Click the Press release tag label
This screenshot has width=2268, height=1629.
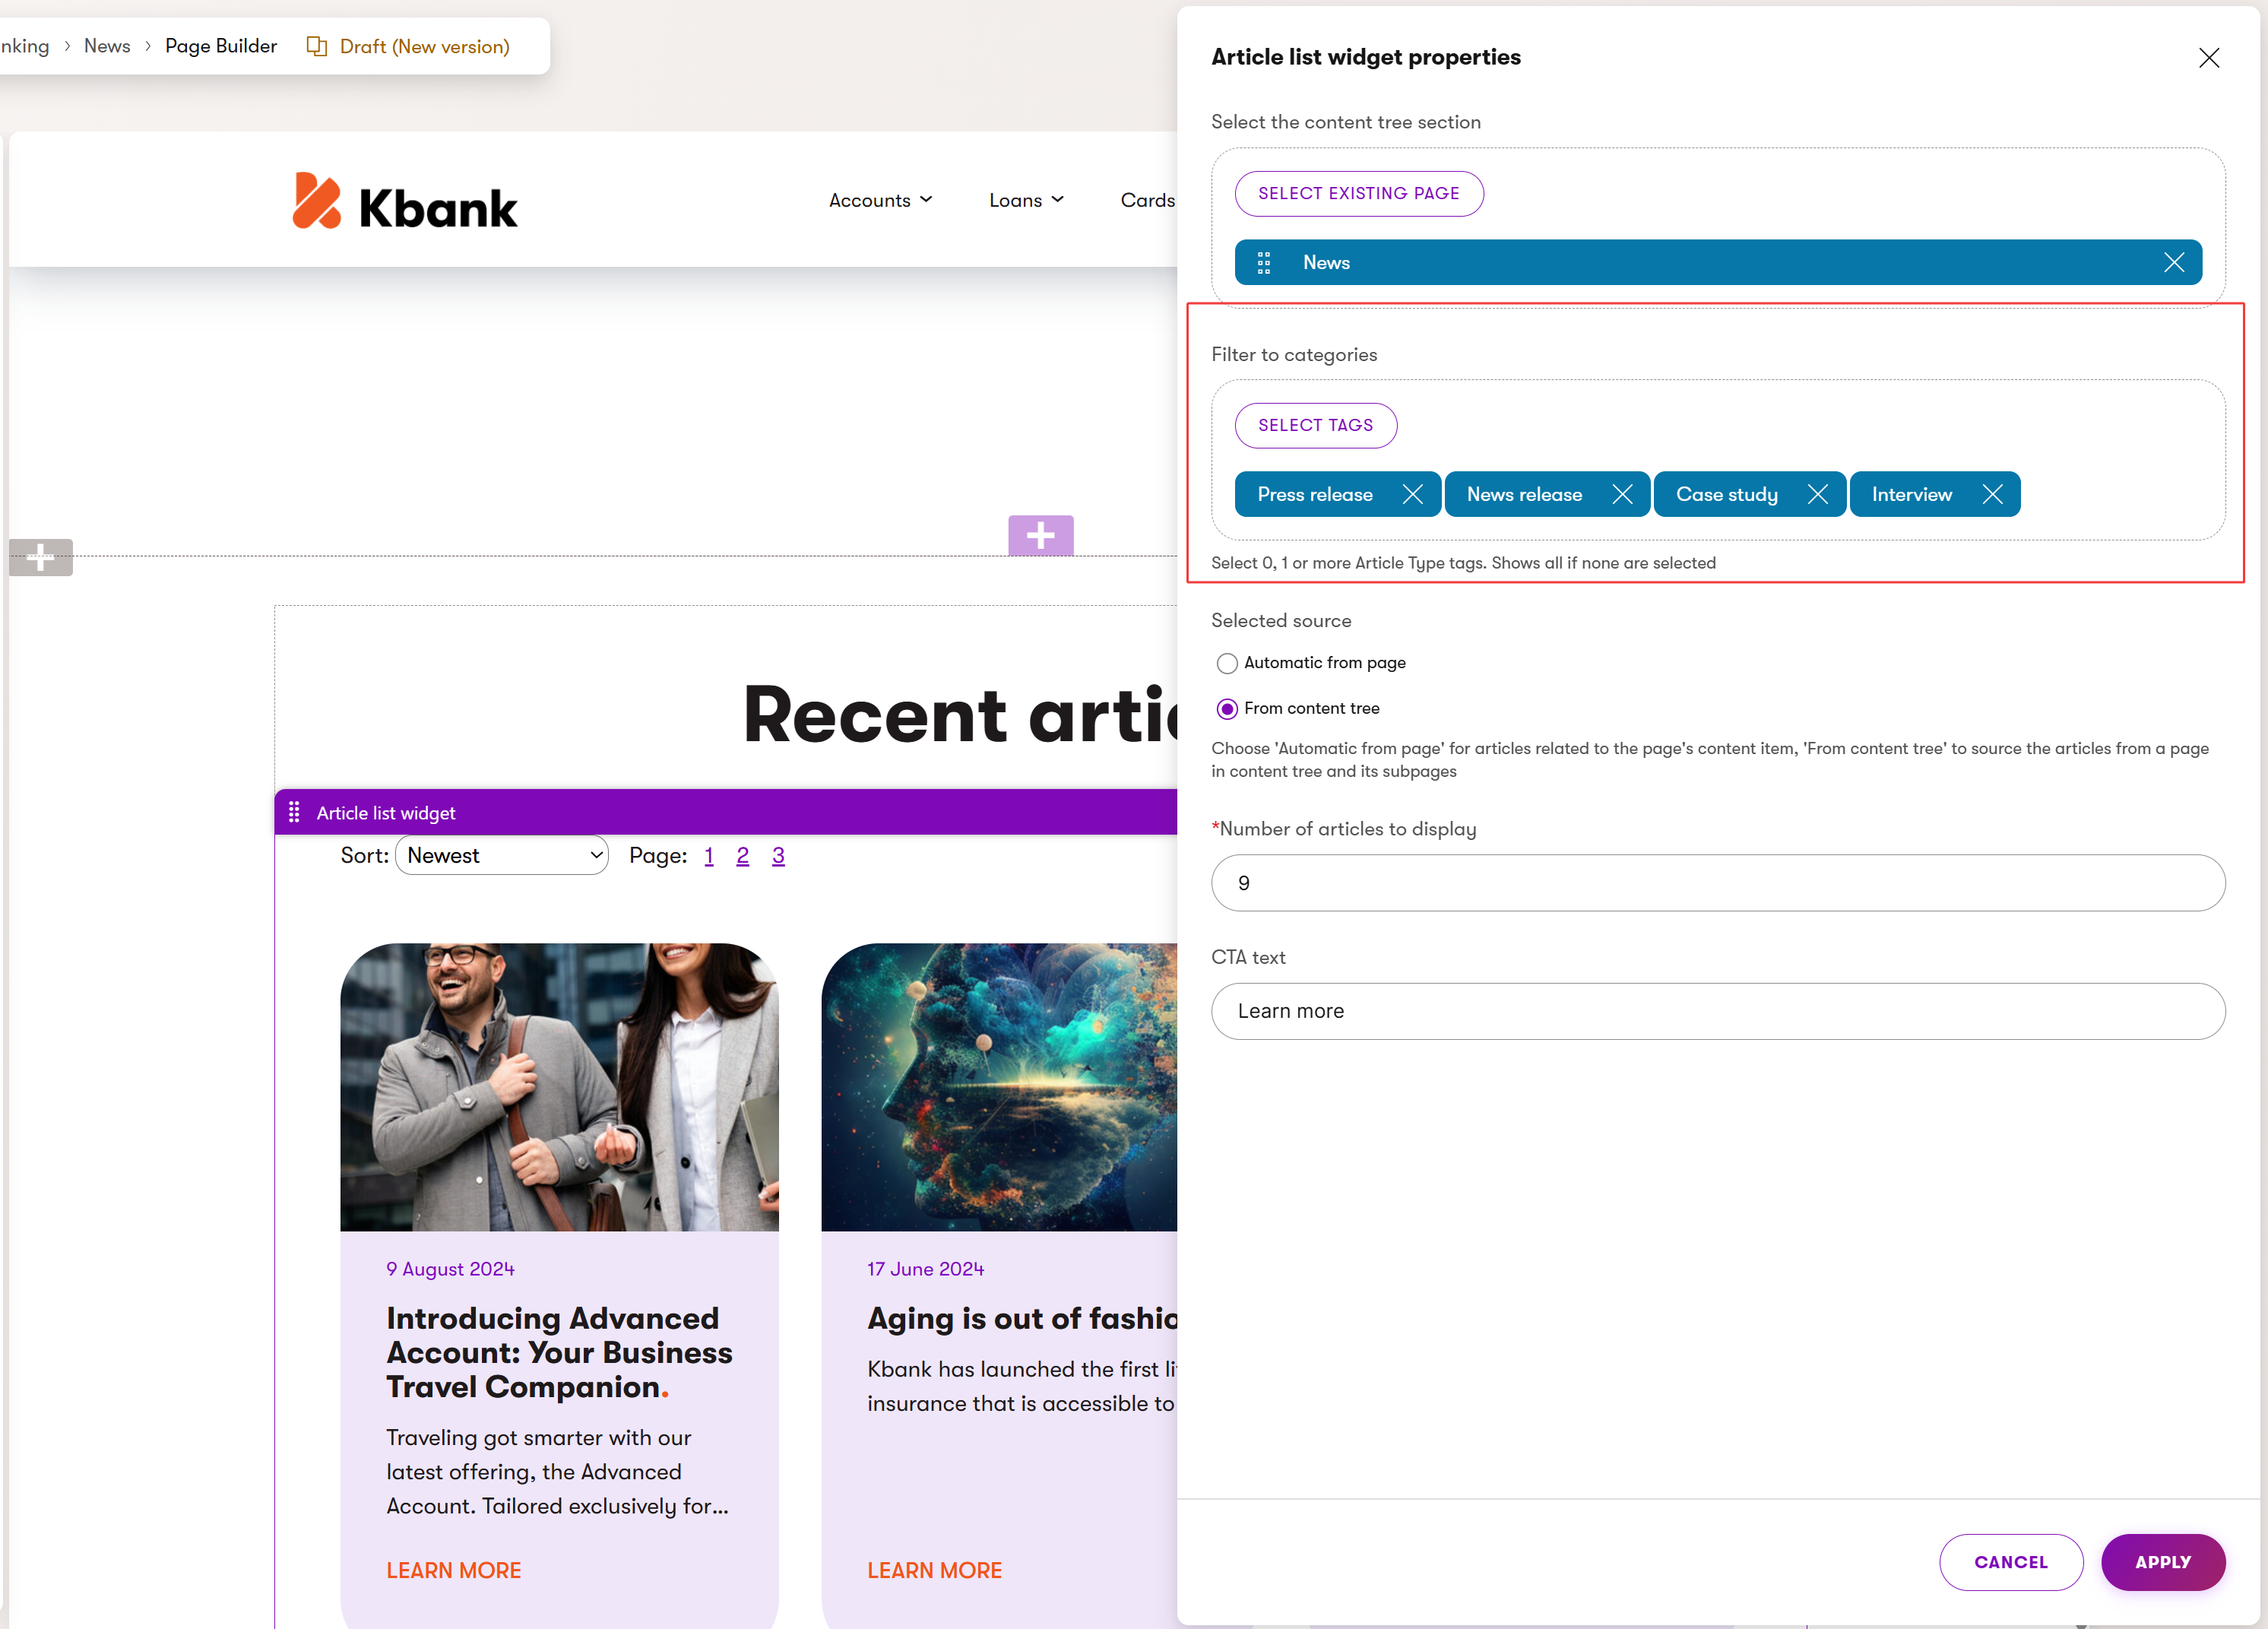1315,494
